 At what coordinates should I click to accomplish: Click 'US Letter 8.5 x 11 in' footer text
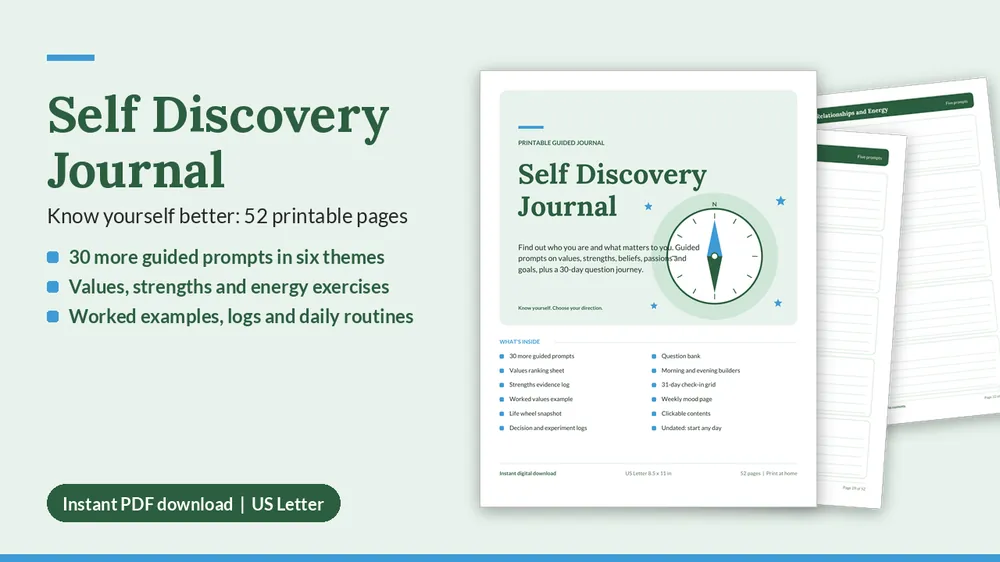click(x=648, y=473)
